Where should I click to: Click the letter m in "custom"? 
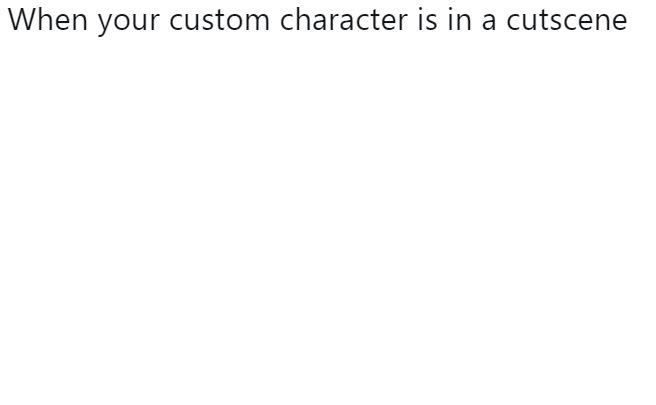click(256, 22)
